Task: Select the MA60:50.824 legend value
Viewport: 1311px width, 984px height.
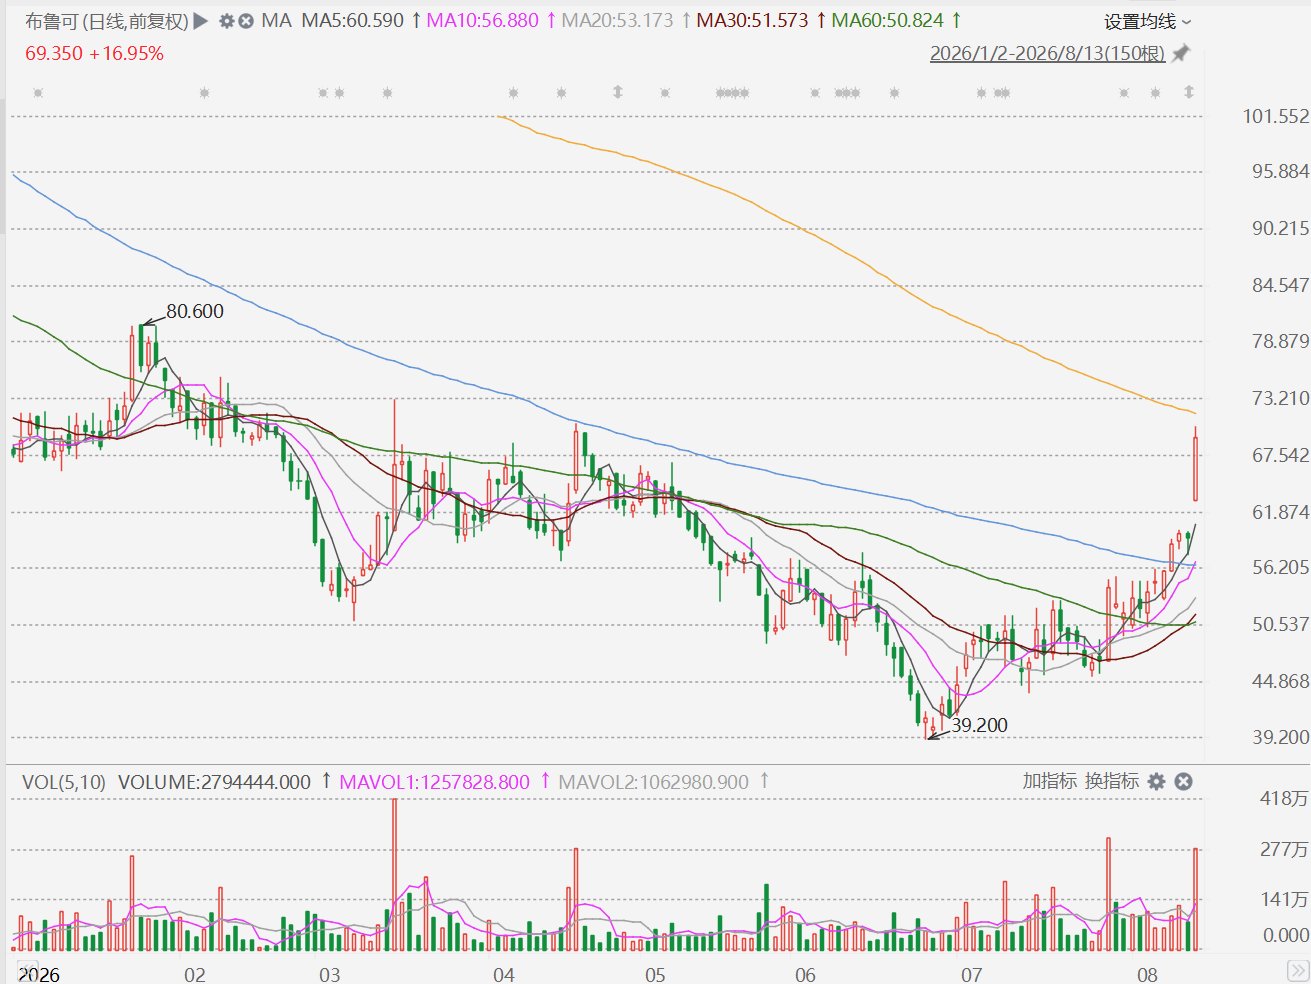Action: coord(888,20)
